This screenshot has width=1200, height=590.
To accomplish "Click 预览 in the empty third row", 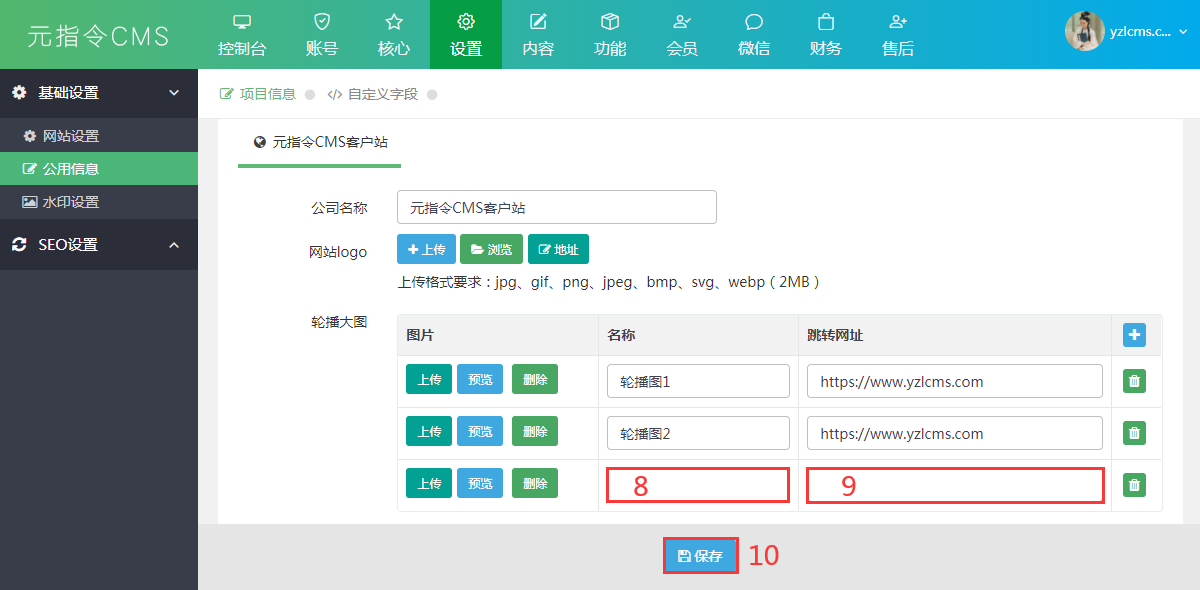I will 480,483.
